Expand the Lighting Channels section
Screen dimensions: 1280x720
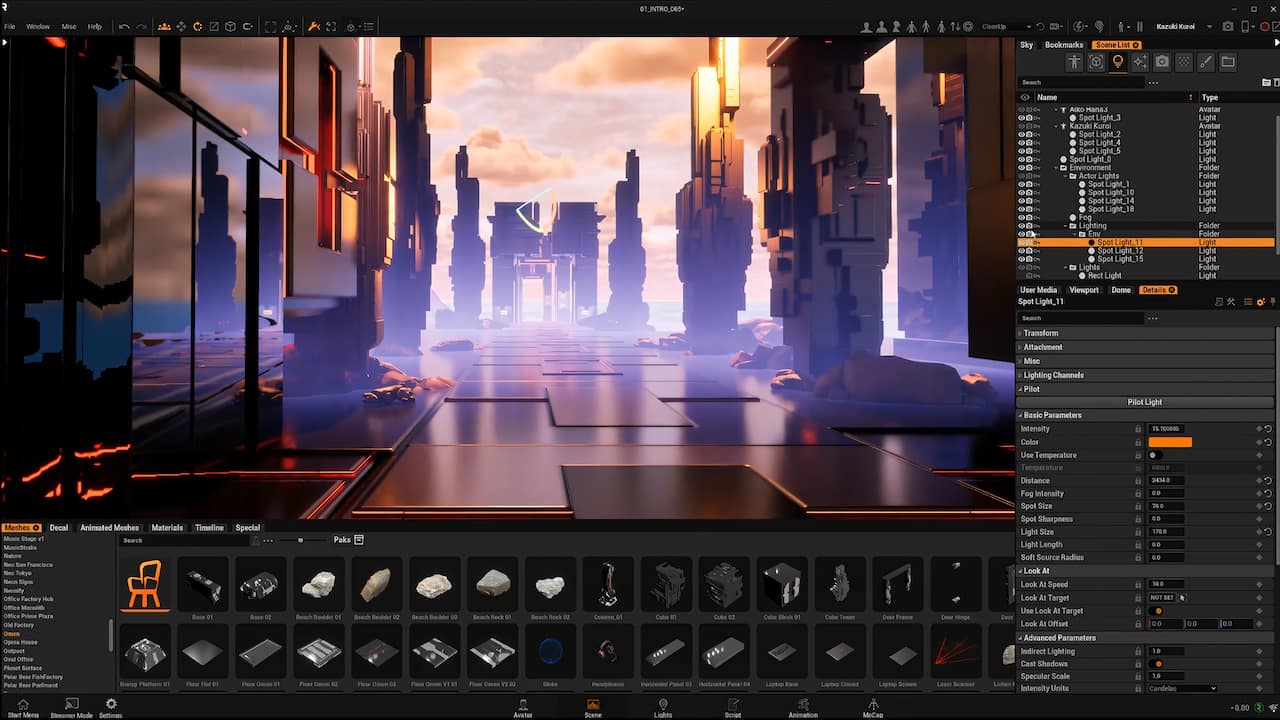tap(1146, 375)
